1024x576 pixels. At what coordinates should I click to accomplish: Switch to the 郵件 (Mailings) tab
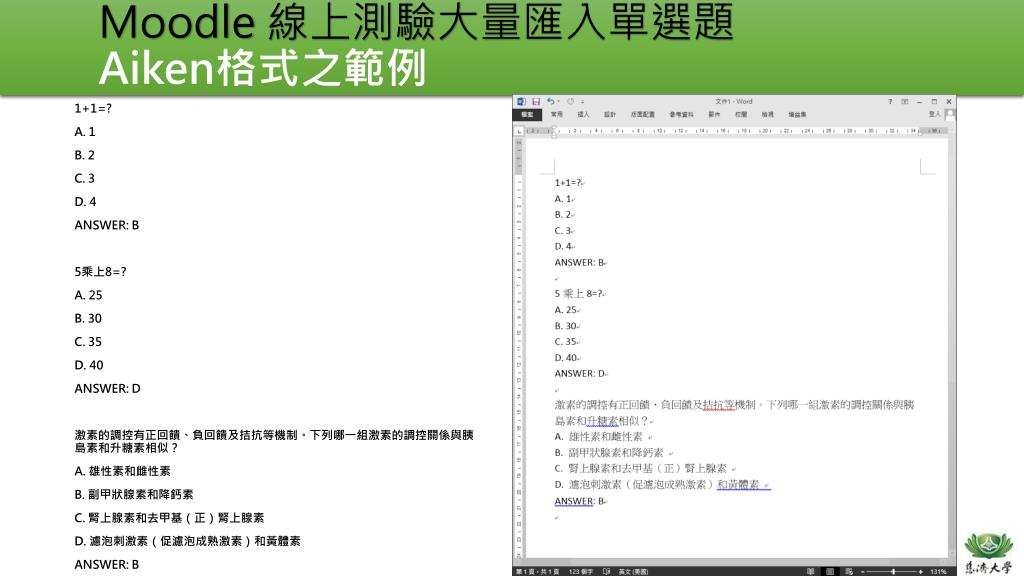tap(714, 114)
